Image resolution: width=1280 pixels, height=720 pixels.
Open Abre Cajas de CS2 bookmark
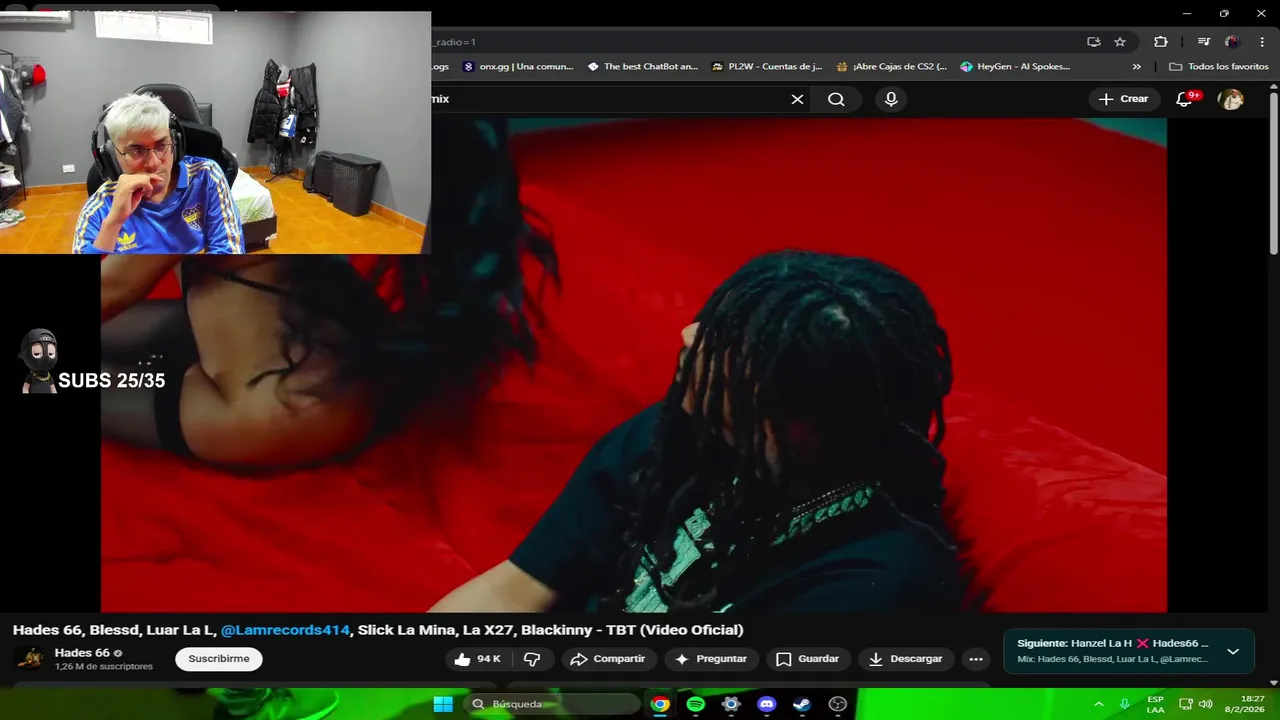(892, 67)
